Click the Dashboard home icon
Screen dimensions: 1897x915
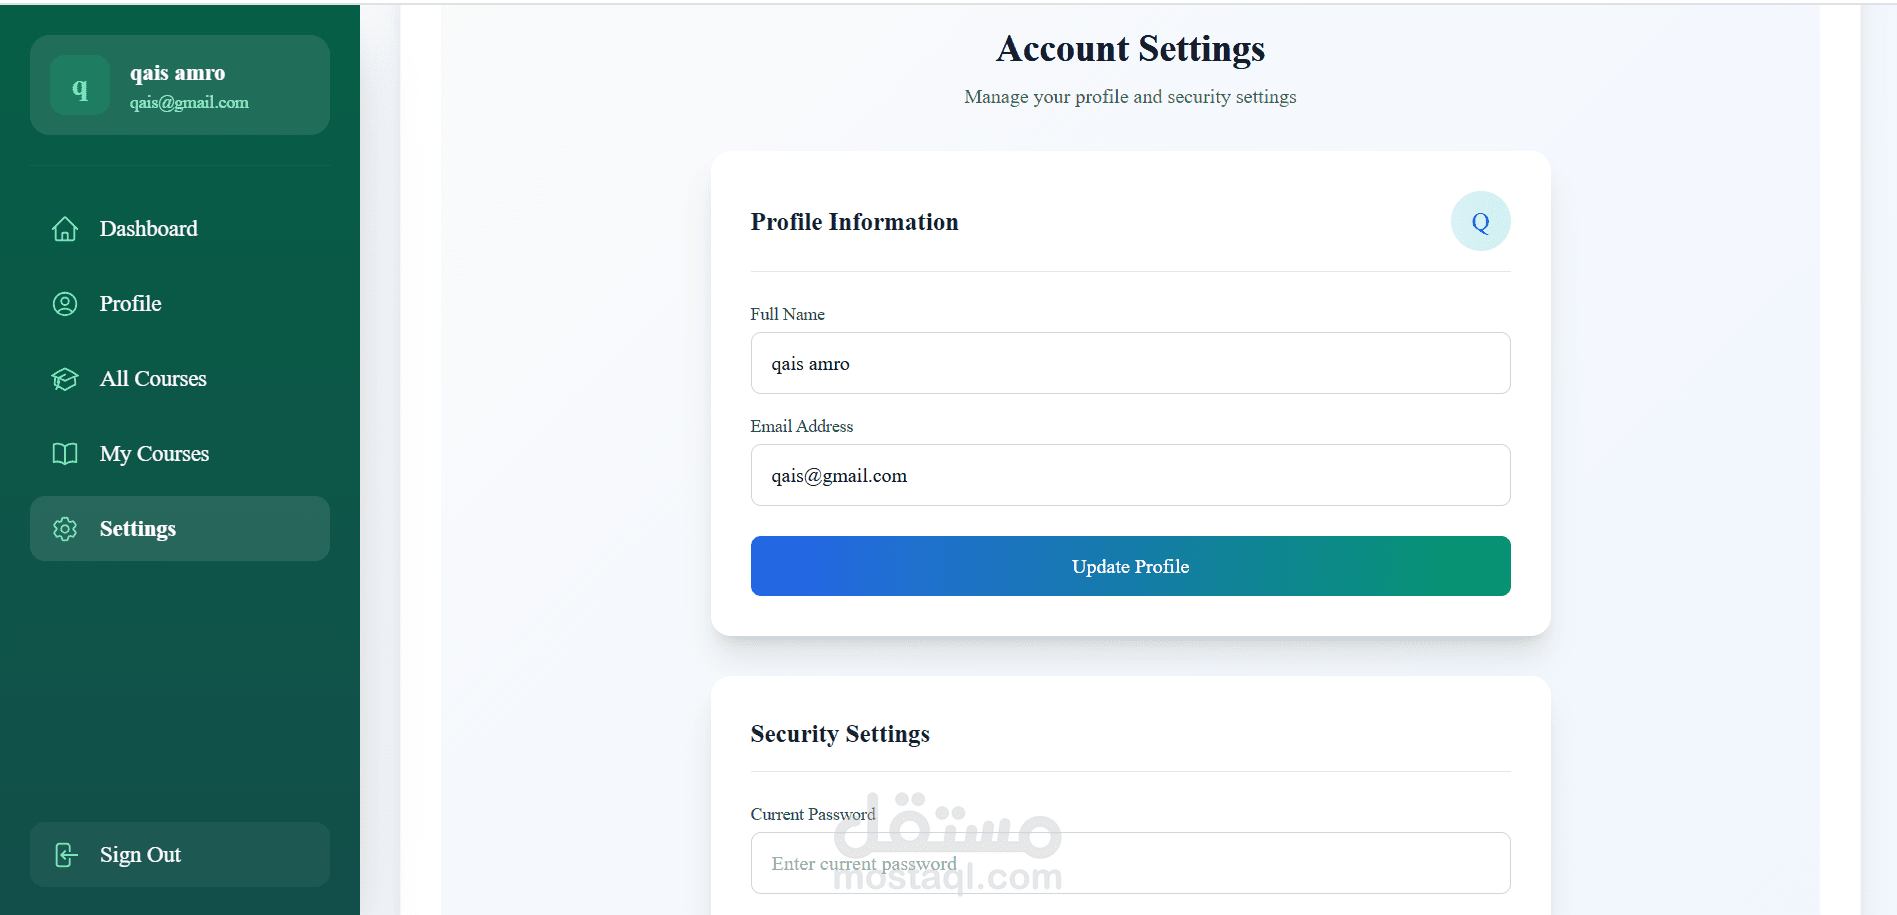tap(65, 229)
